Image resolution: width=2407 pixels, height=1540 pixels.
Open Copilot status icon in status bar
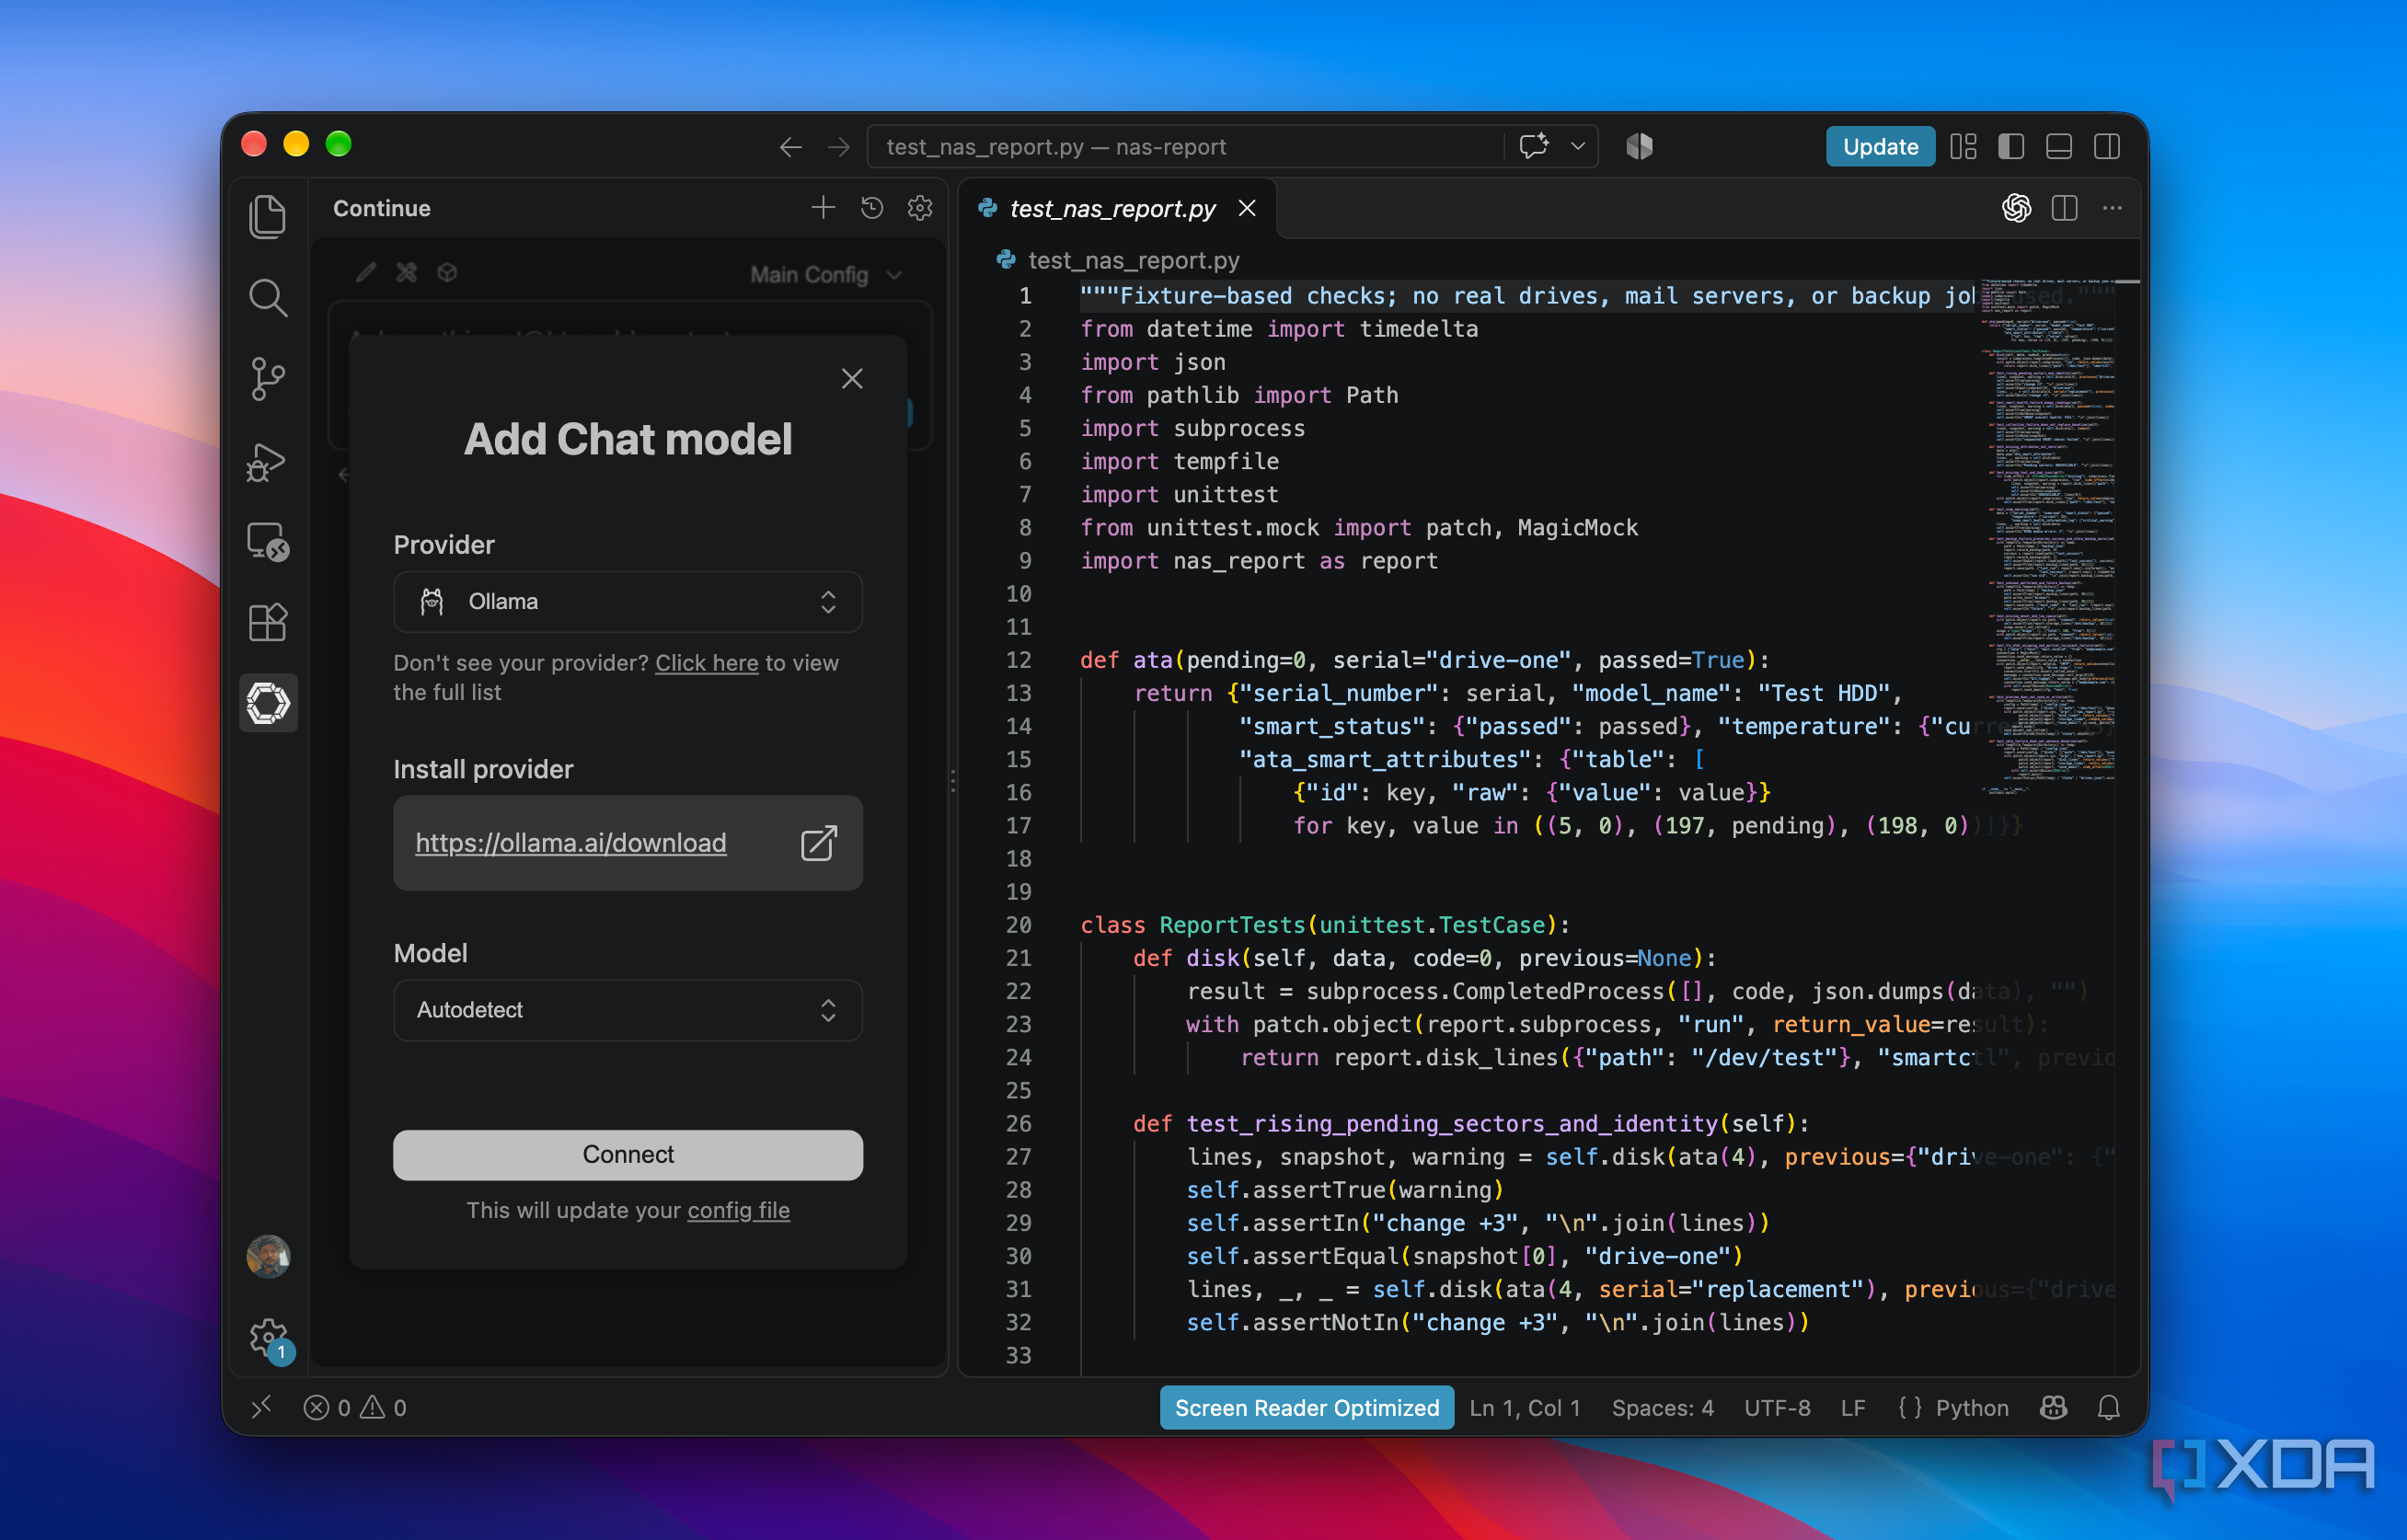pyautogui.click(x=2053, y=1407)
